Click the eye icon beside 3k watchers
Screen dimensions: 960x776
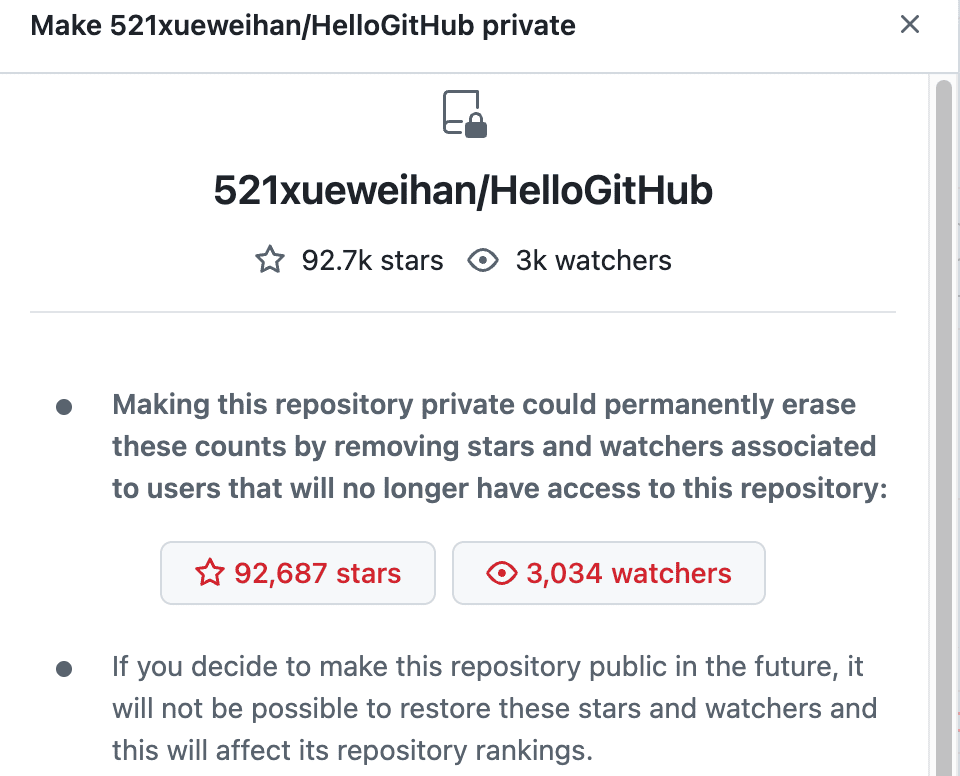click(483, 260)
